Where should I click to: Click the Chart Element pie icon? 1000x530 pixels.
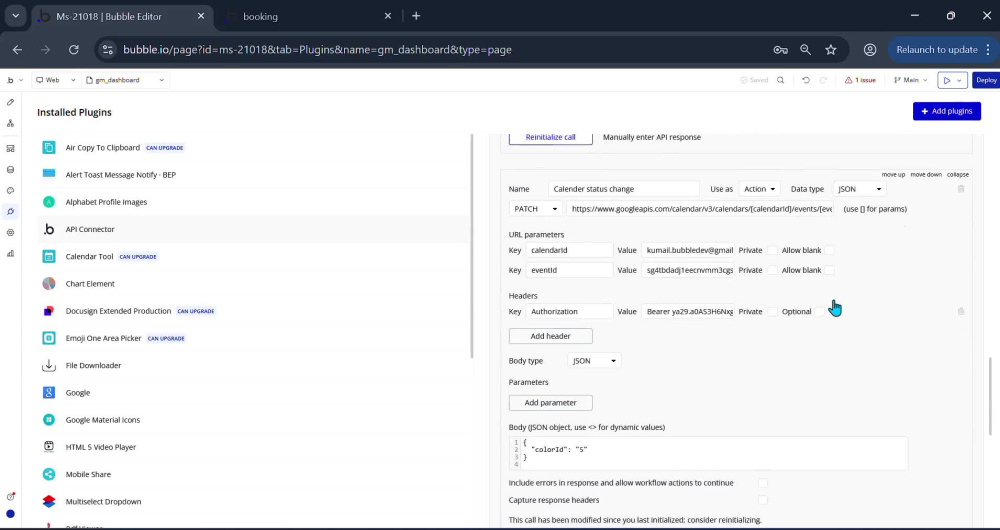pyautogui.click(x=49, y=284)
